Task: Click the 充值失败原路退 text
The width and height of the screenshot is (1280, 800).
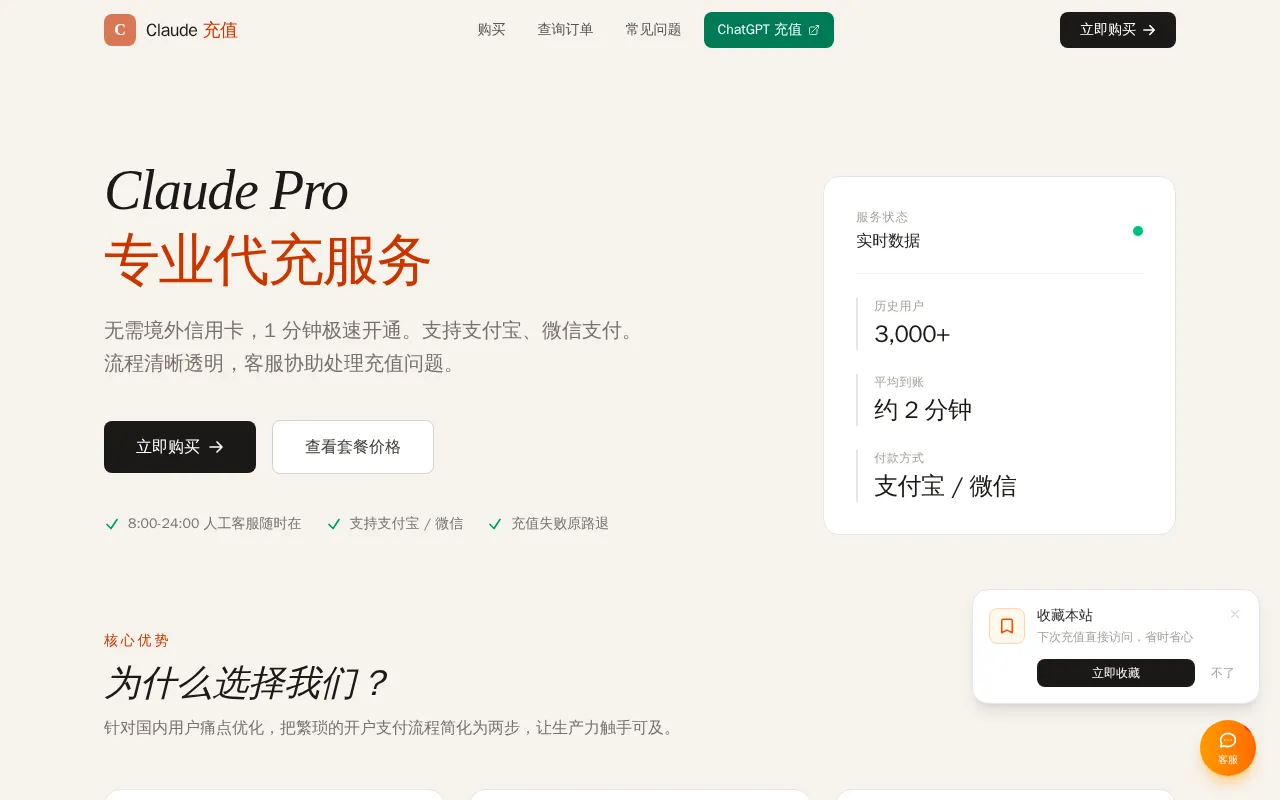Action: coord(560,524)
